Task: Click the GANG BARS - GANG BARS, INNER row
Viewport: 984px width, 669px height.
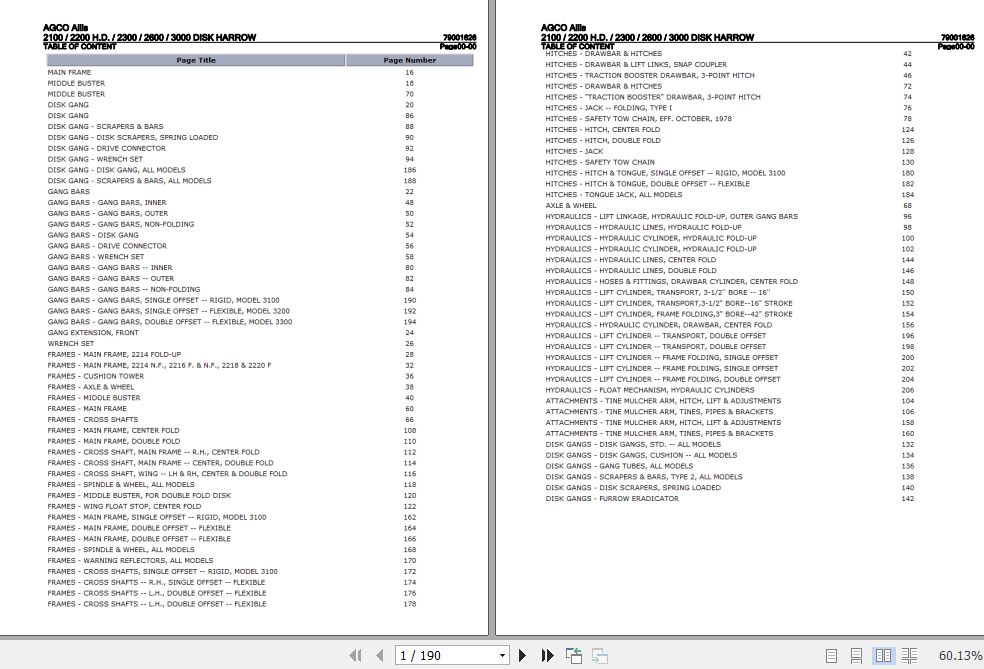Action: [107, 203]
